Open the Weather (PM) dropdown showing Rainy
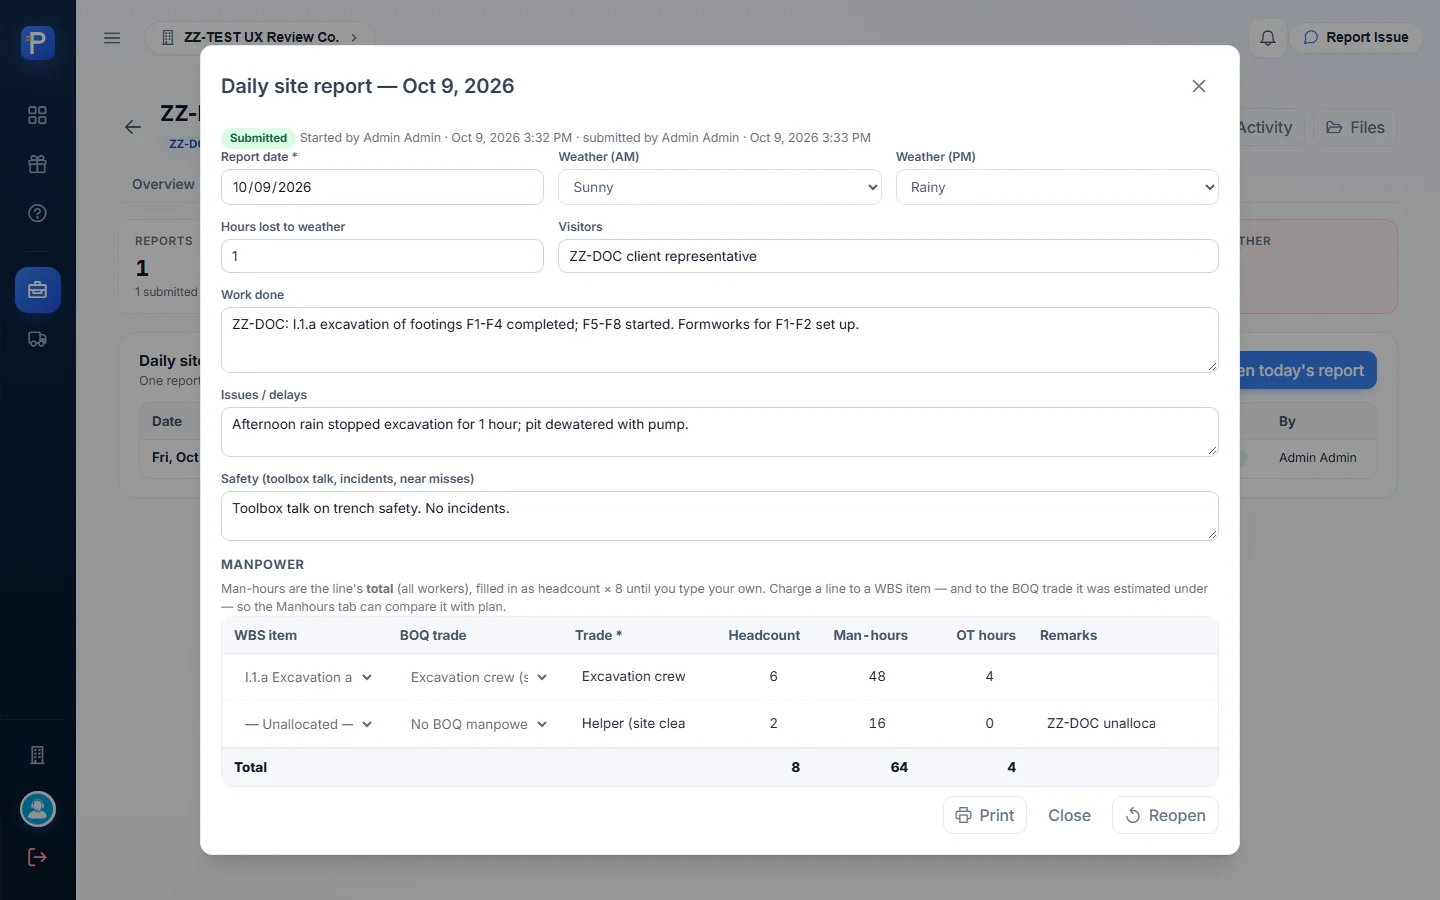Viewport: 1440px width, 900px height. point(1057,187)
